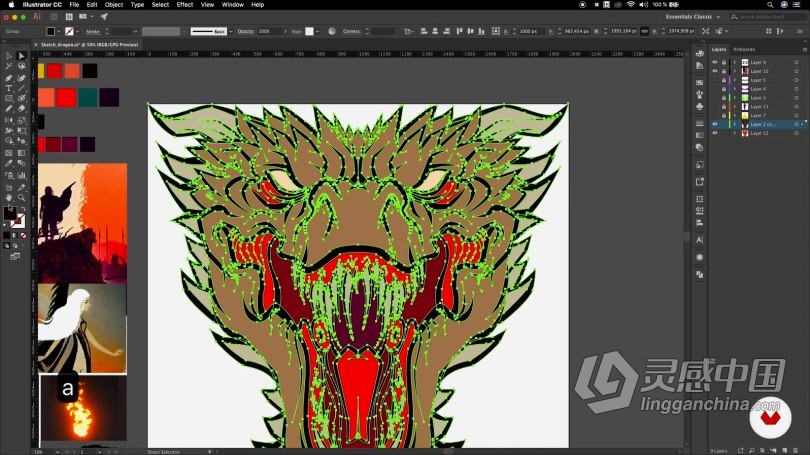
Task: Open the Effect menu
Action: pyautogui.click(x=184, y=5)
